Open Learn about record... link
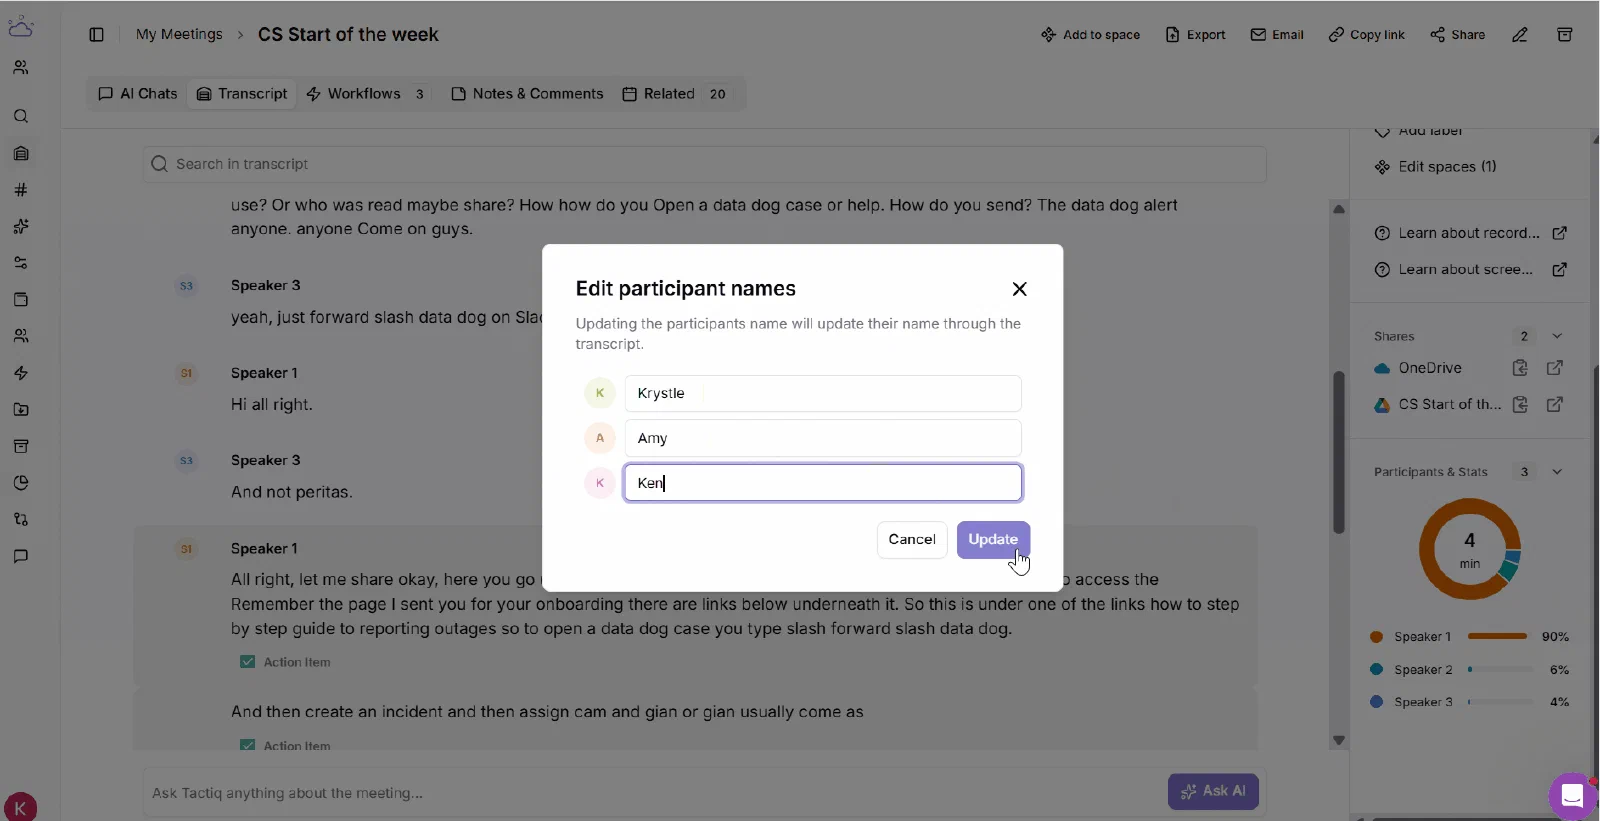Viewport: 1600px width, 821px height. coord(1469,233)
